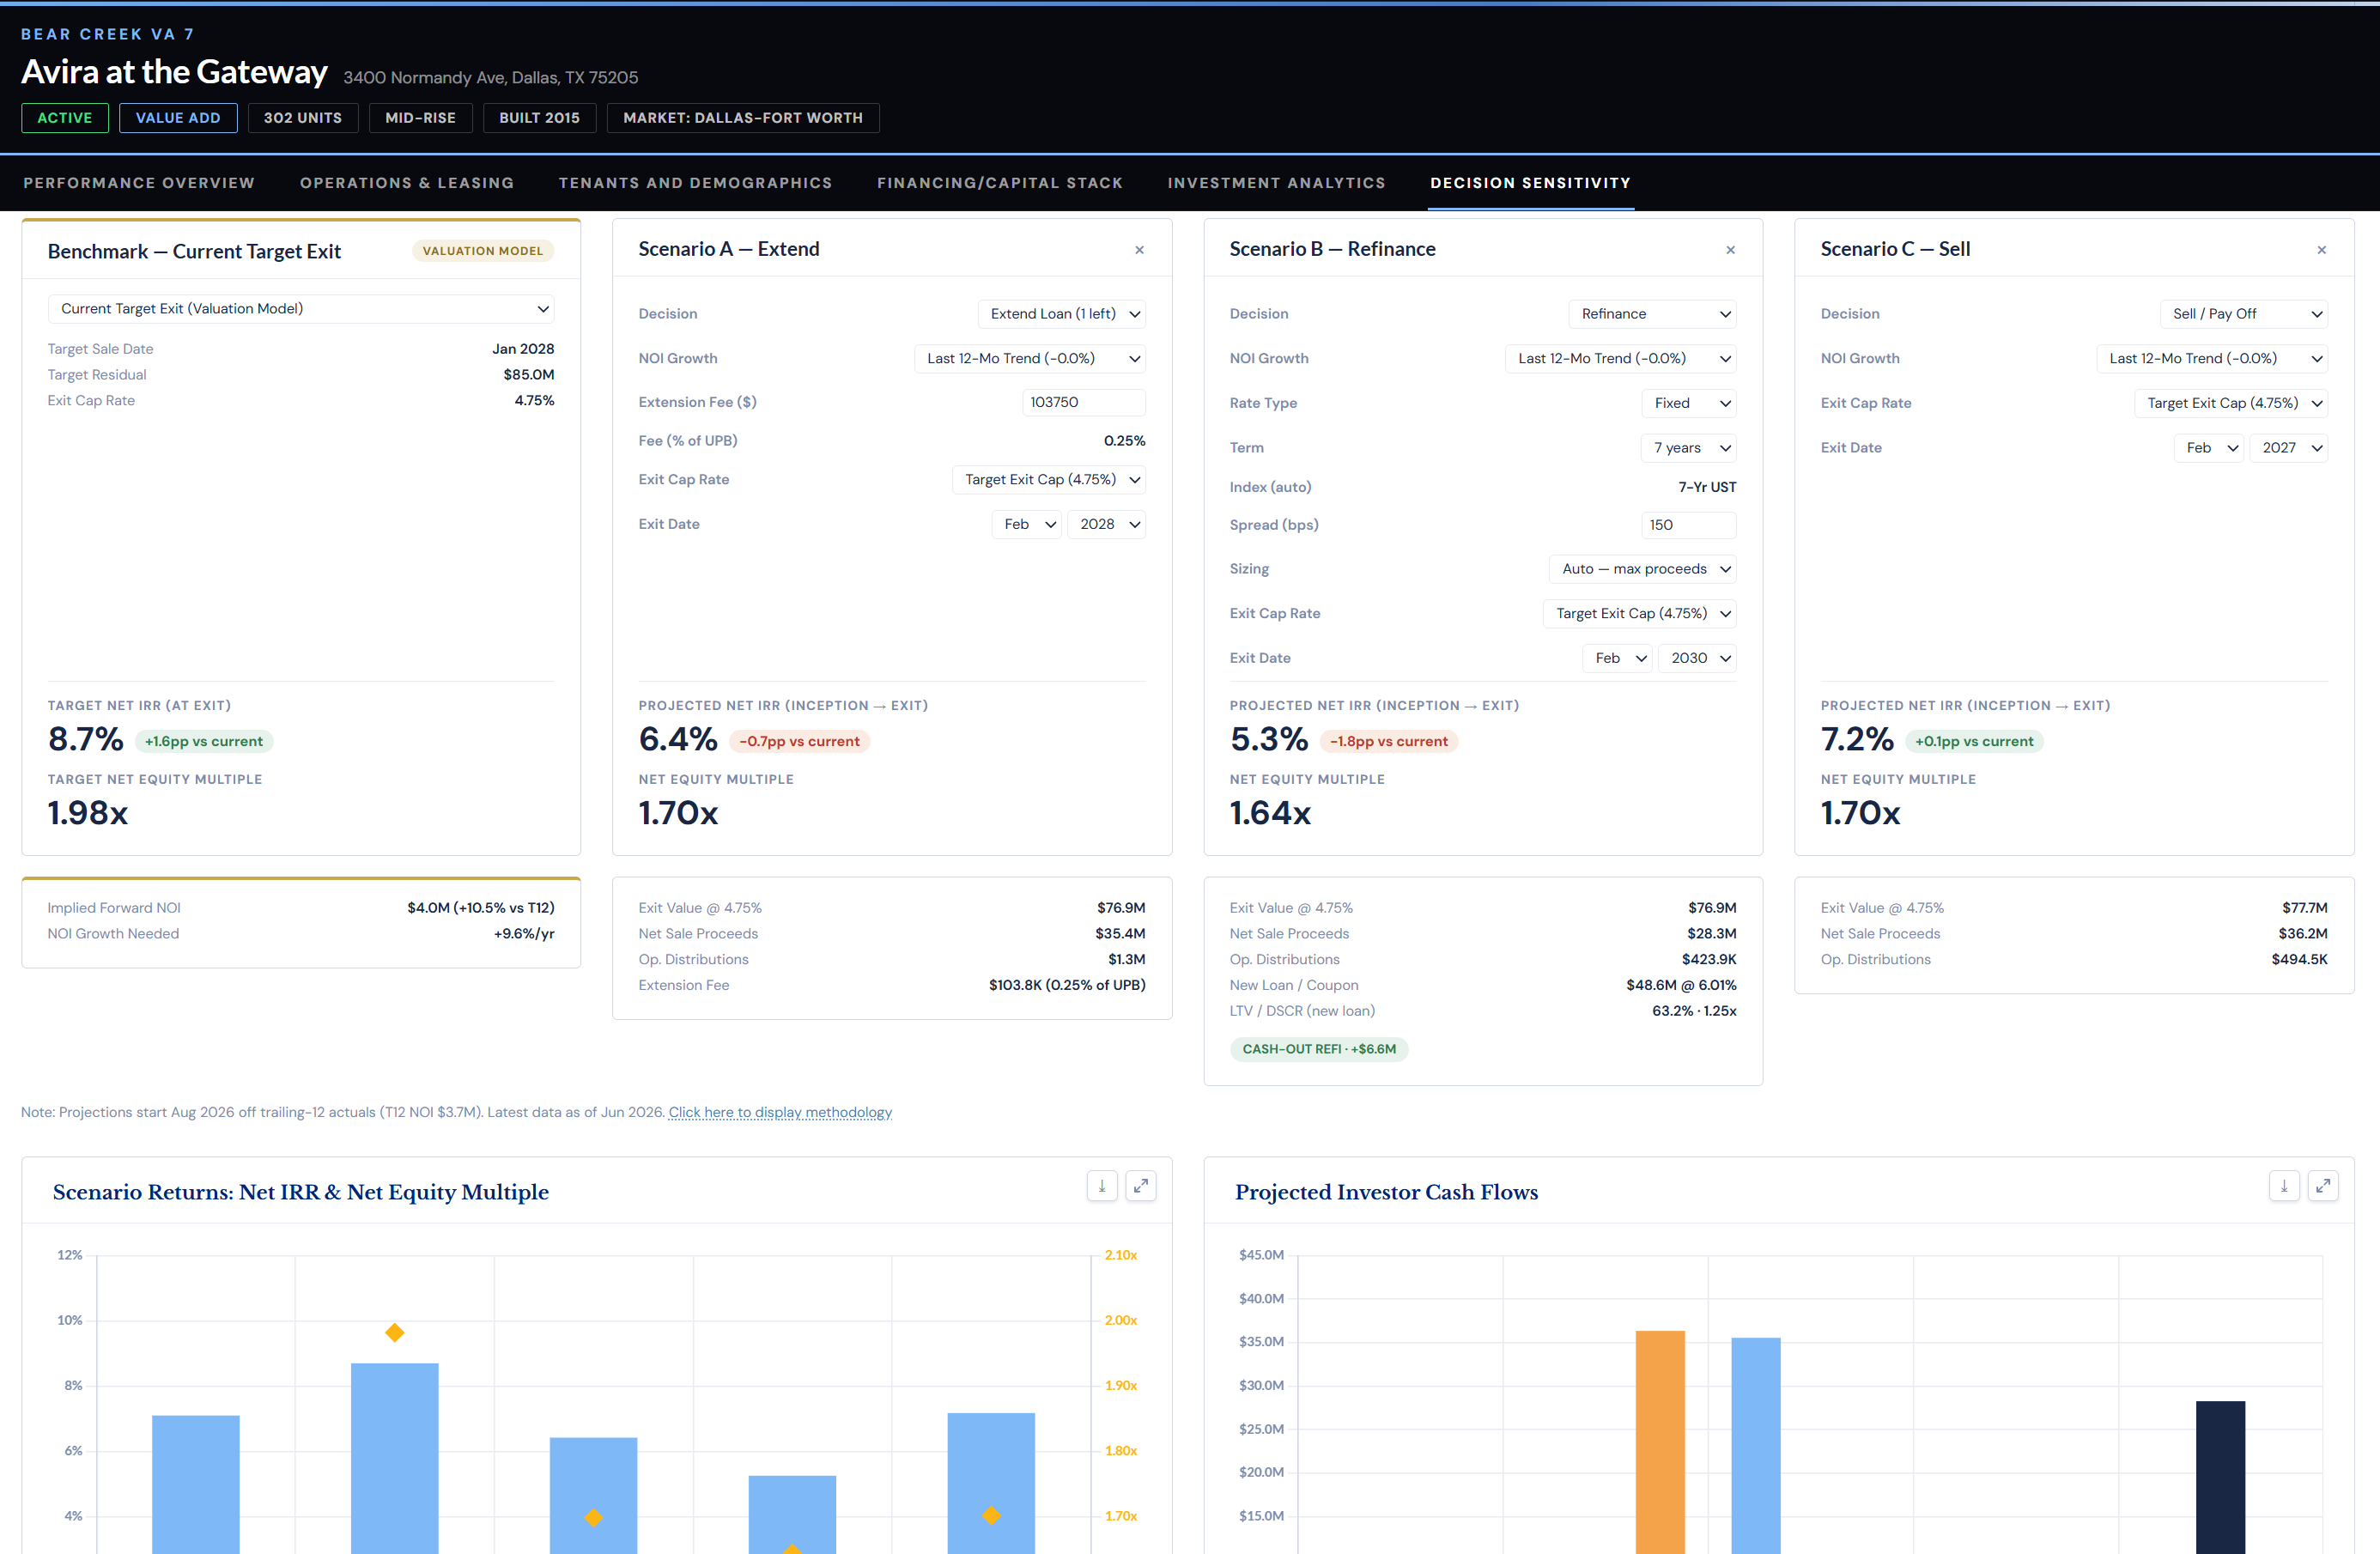This screenshot has width=2380, height=1554.
Task: Open Scenario A exit year 2028 dropdown
Action: (1106, 525)
